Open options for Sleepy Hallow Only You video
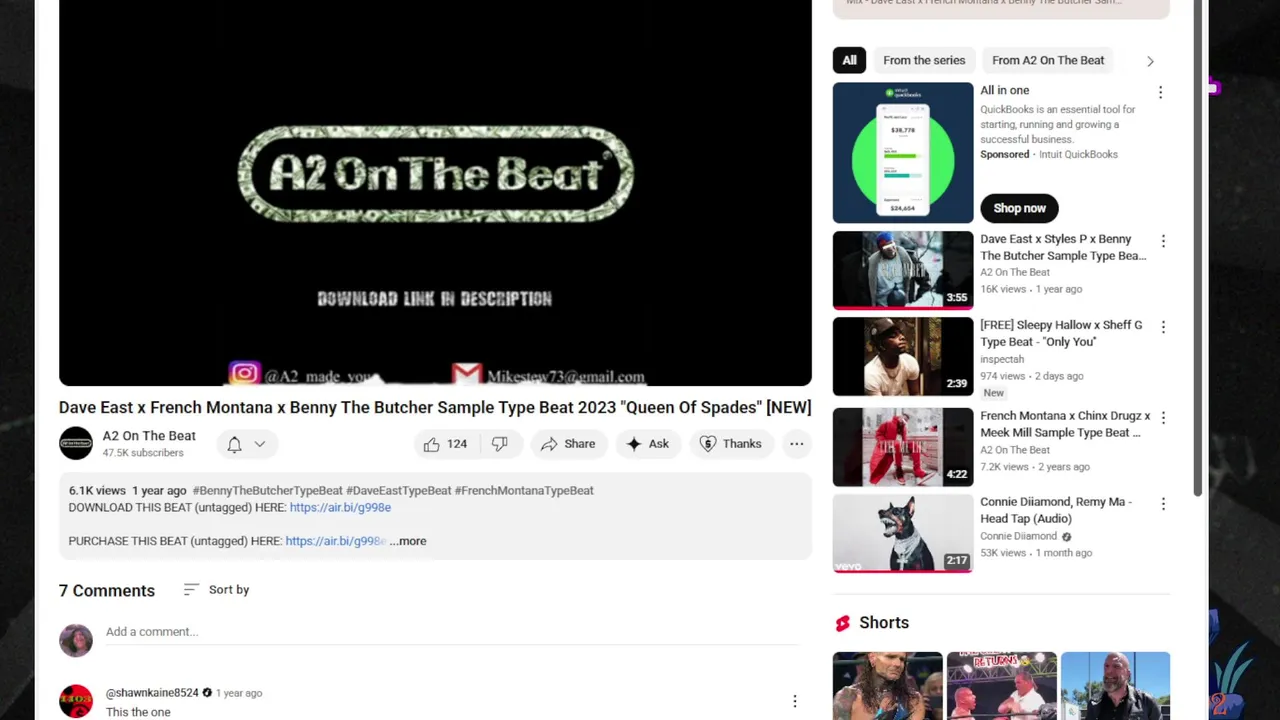1280x720 pixels. point(1163,327)
